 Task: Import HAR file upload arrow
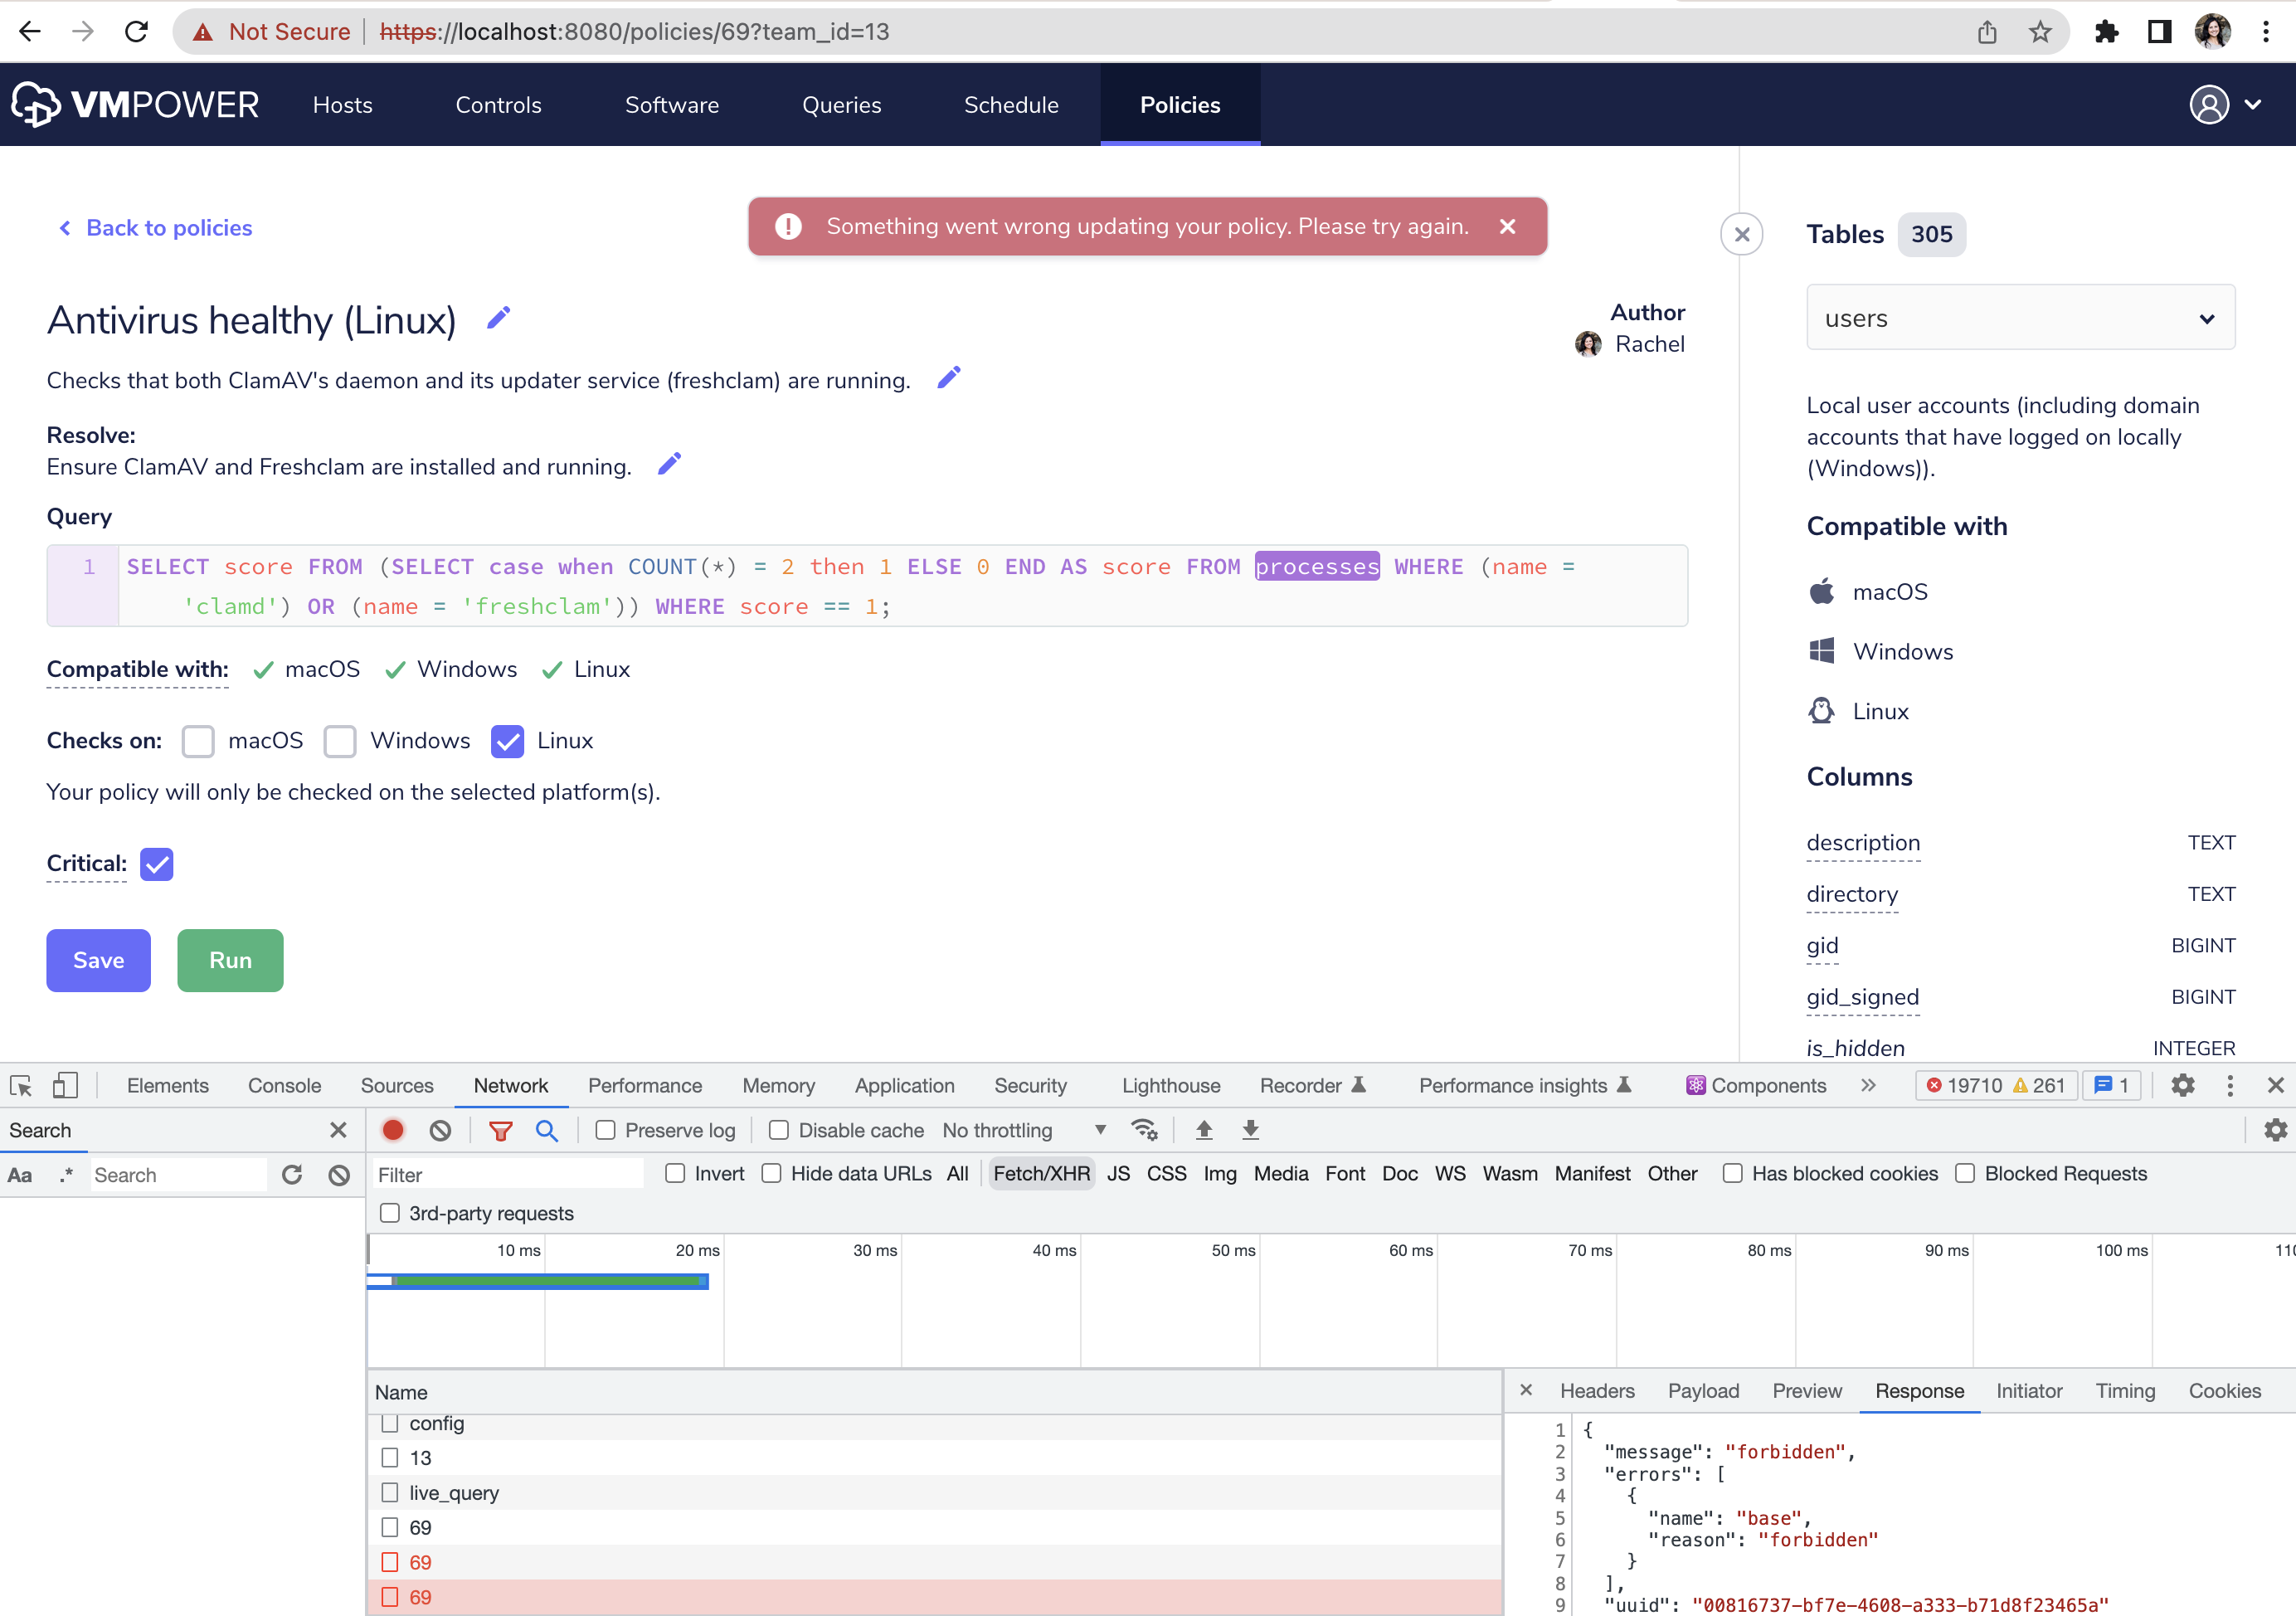1204,1130
